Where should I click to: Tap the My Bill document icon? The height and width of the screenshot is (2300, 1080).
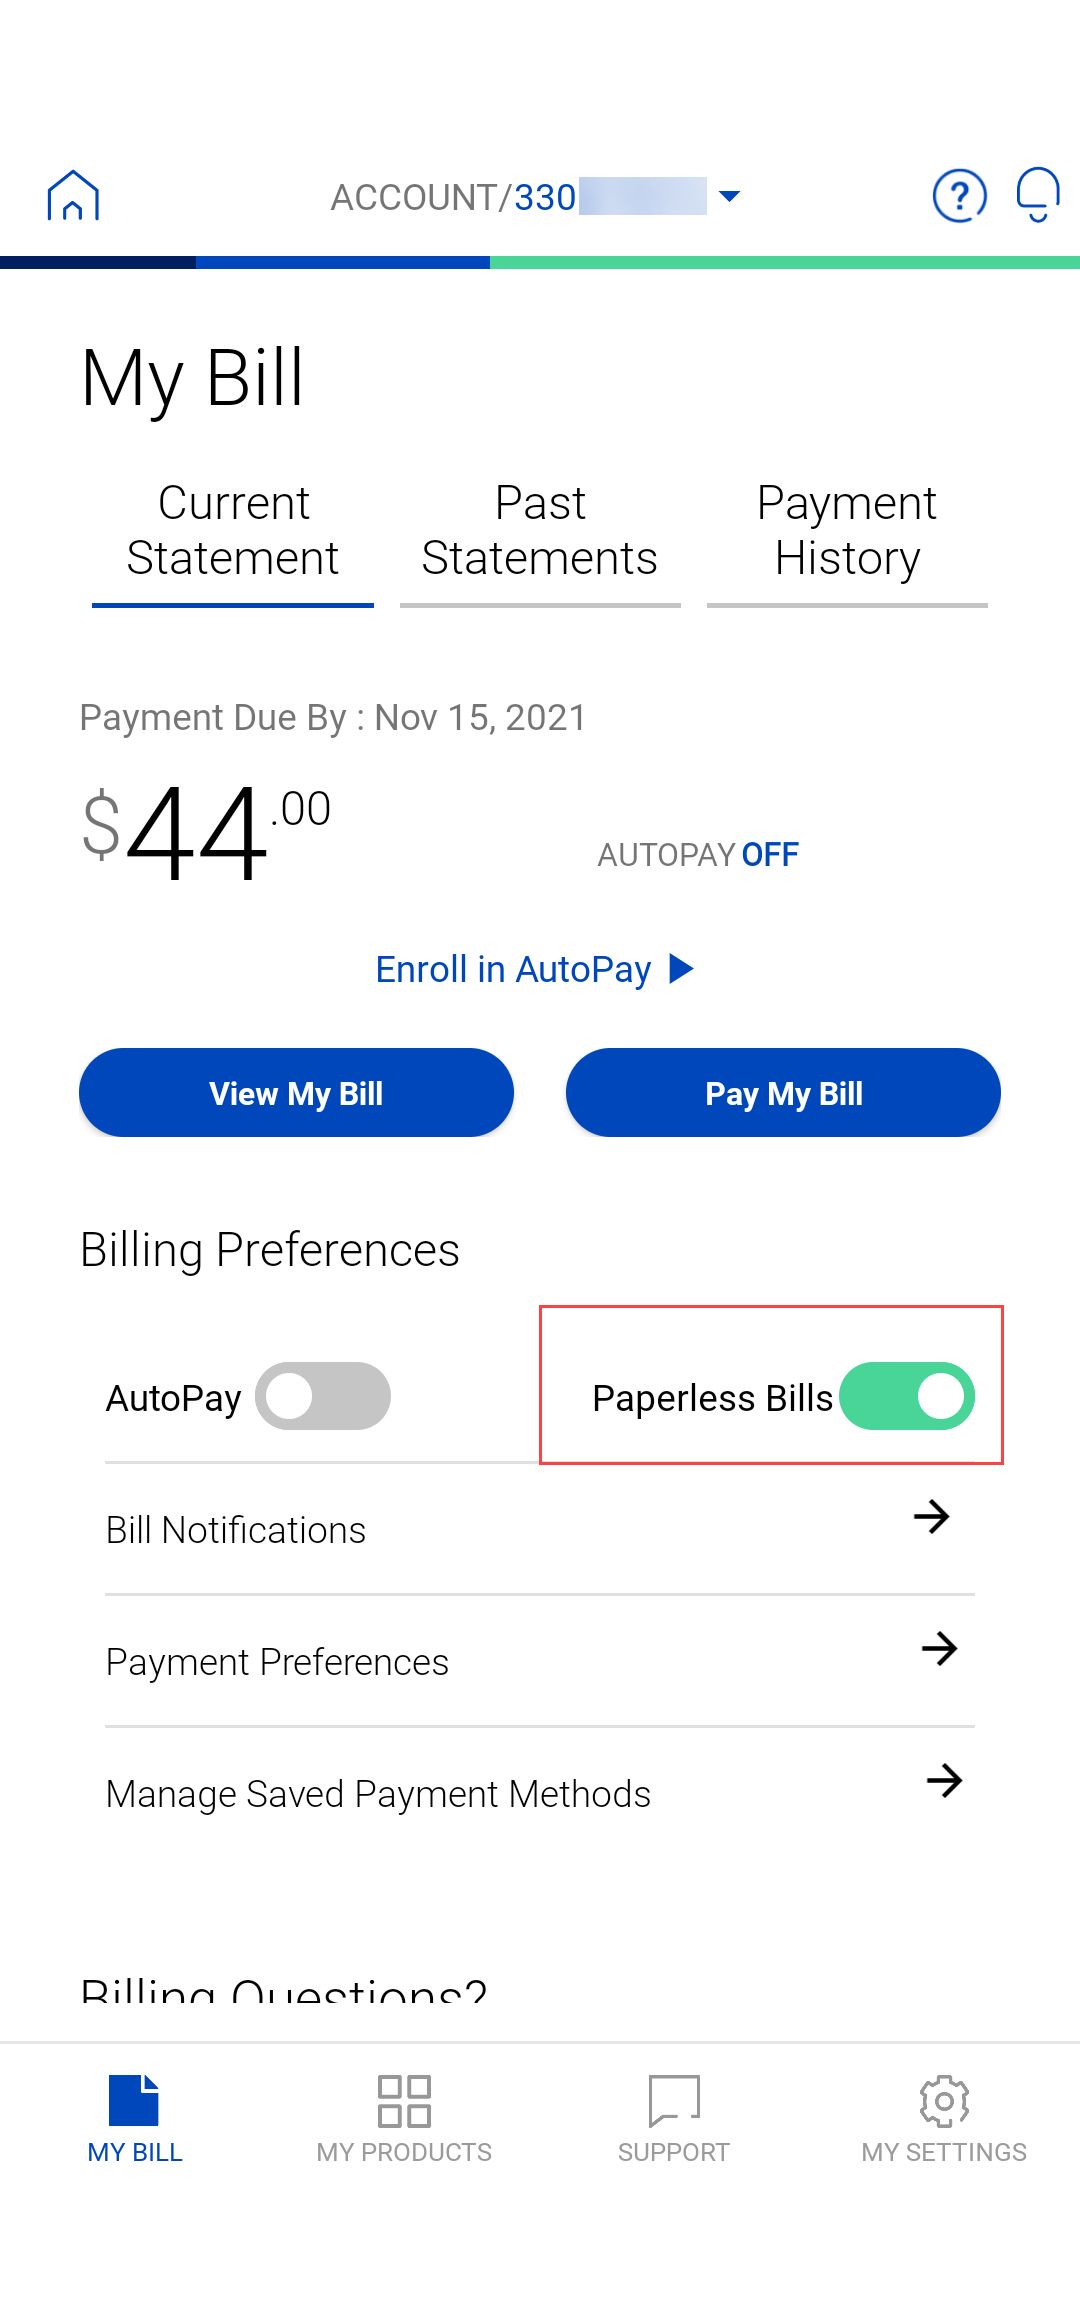click(134, 2100)
